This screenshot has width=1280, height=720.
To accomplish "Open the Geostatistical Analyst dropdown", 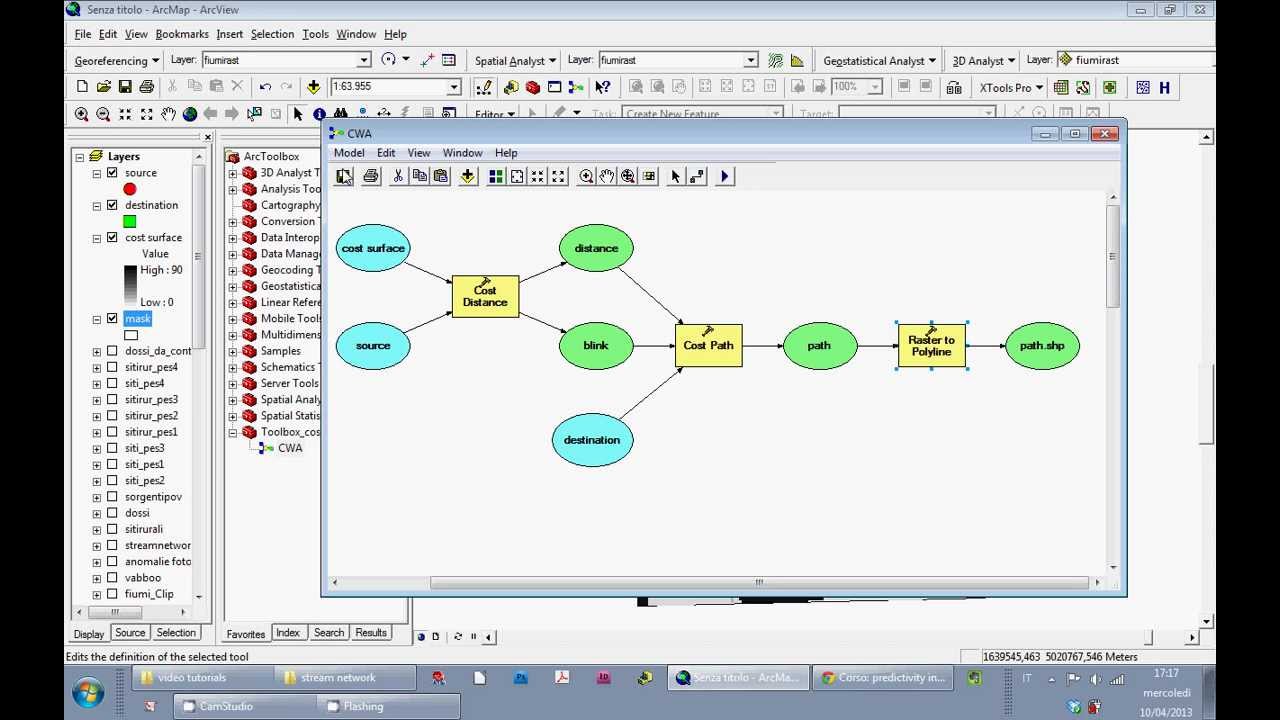I will point(879,61).
